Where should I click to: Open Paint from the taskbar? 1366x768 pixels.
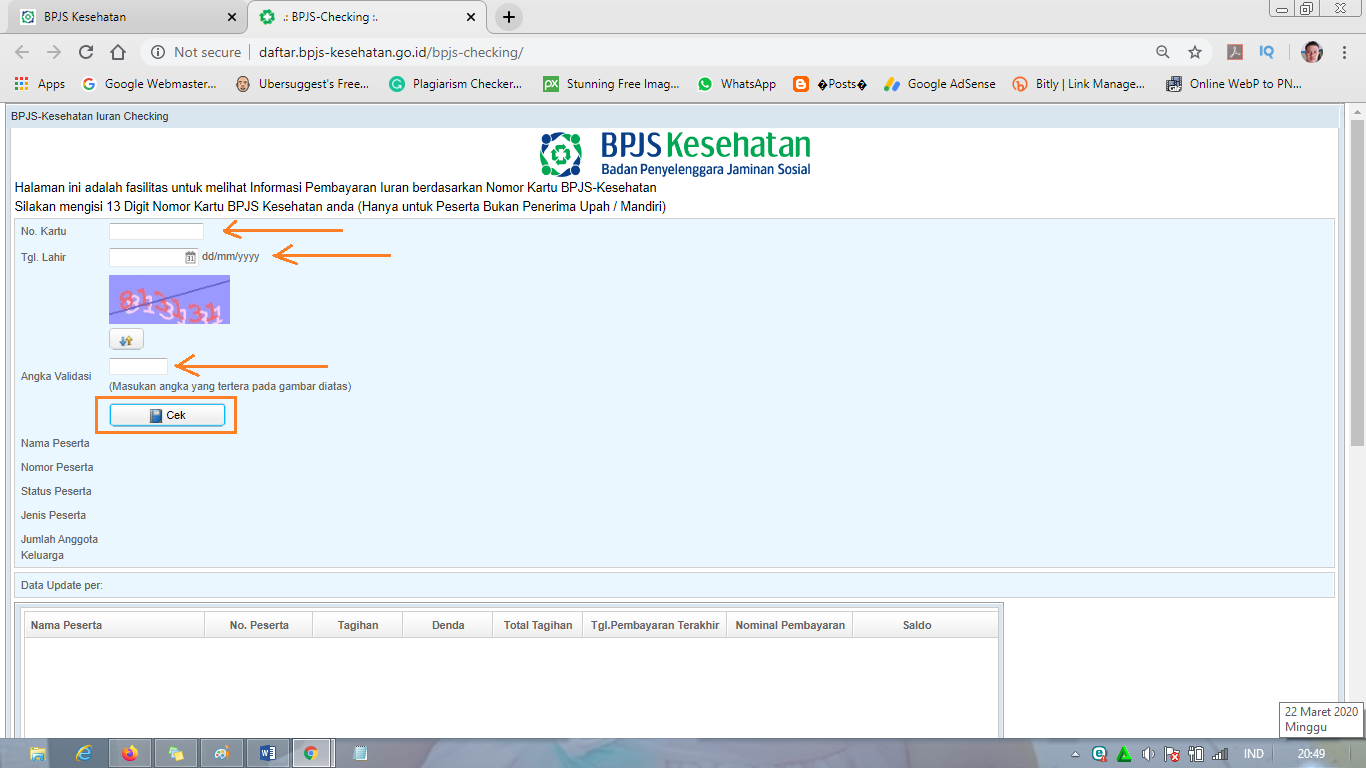222,754
